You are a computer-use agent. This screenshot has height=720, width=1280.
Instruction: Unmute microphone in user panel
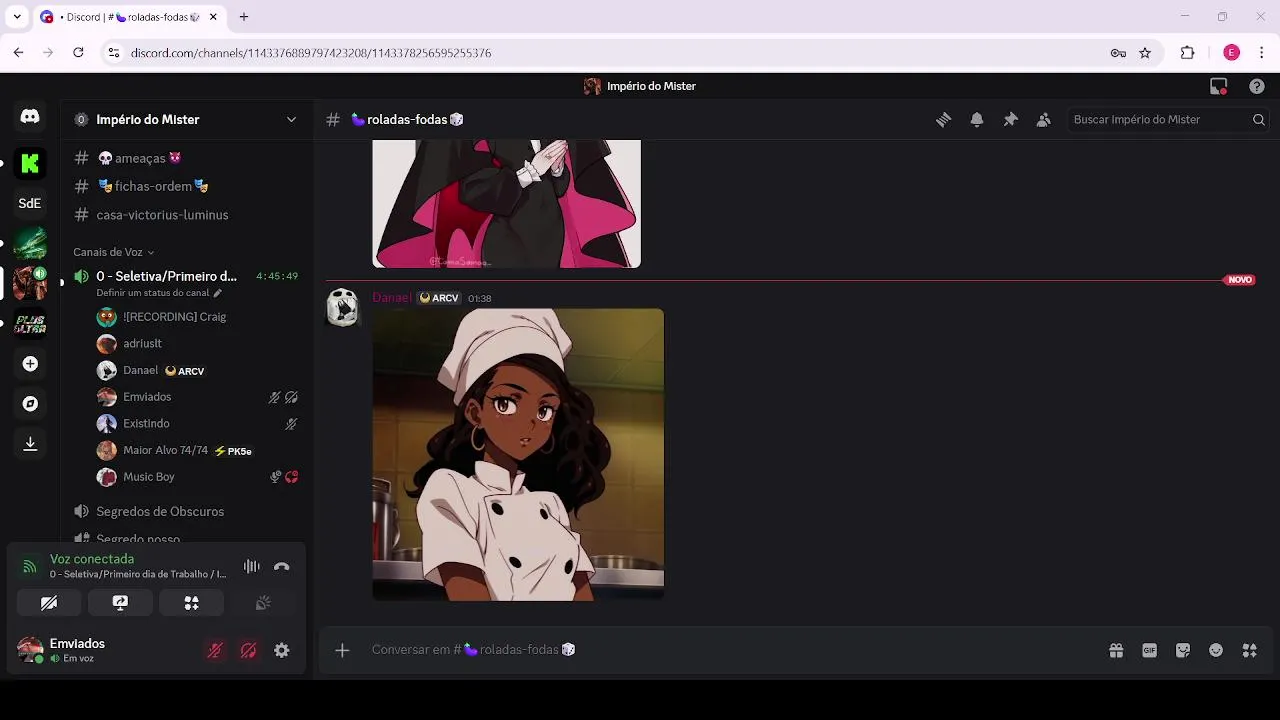point(215,651)
